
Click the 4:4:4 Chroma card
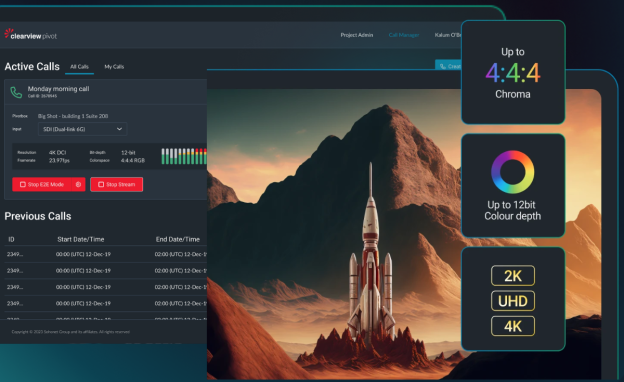coord(513,72)
